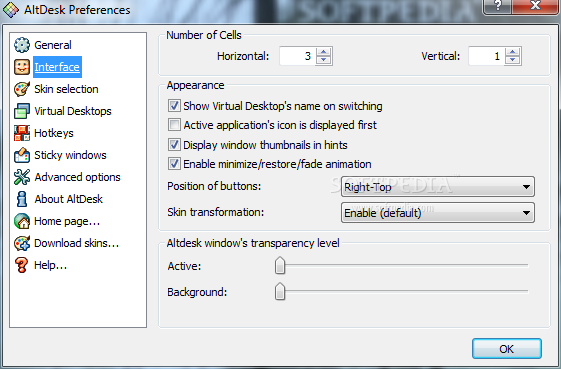
Task: Click the Interface smiley face icon
Action: coord(22,67)
